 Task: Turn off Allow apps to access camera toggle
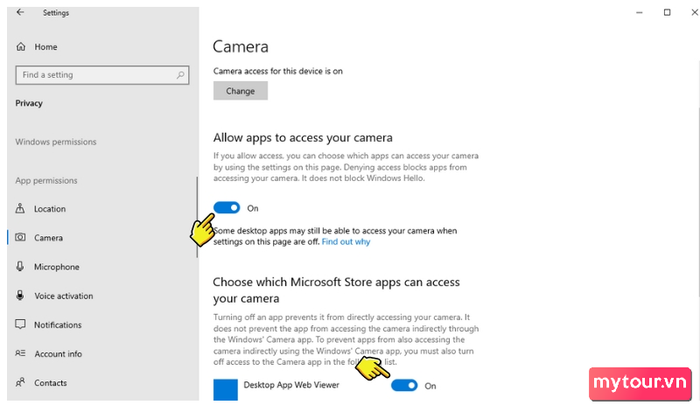point(226,208)
